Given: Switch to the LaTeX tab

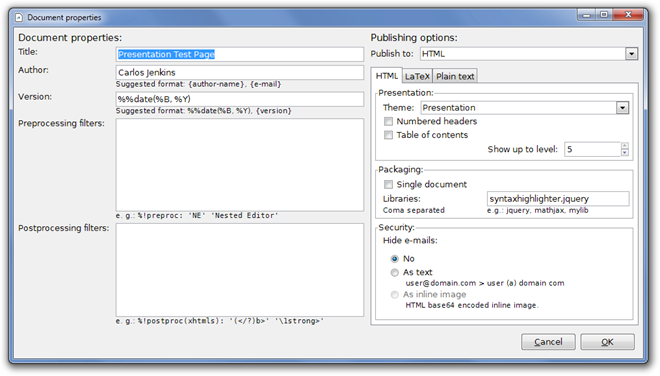Looking at the screenshot, I should click(417, 76).
